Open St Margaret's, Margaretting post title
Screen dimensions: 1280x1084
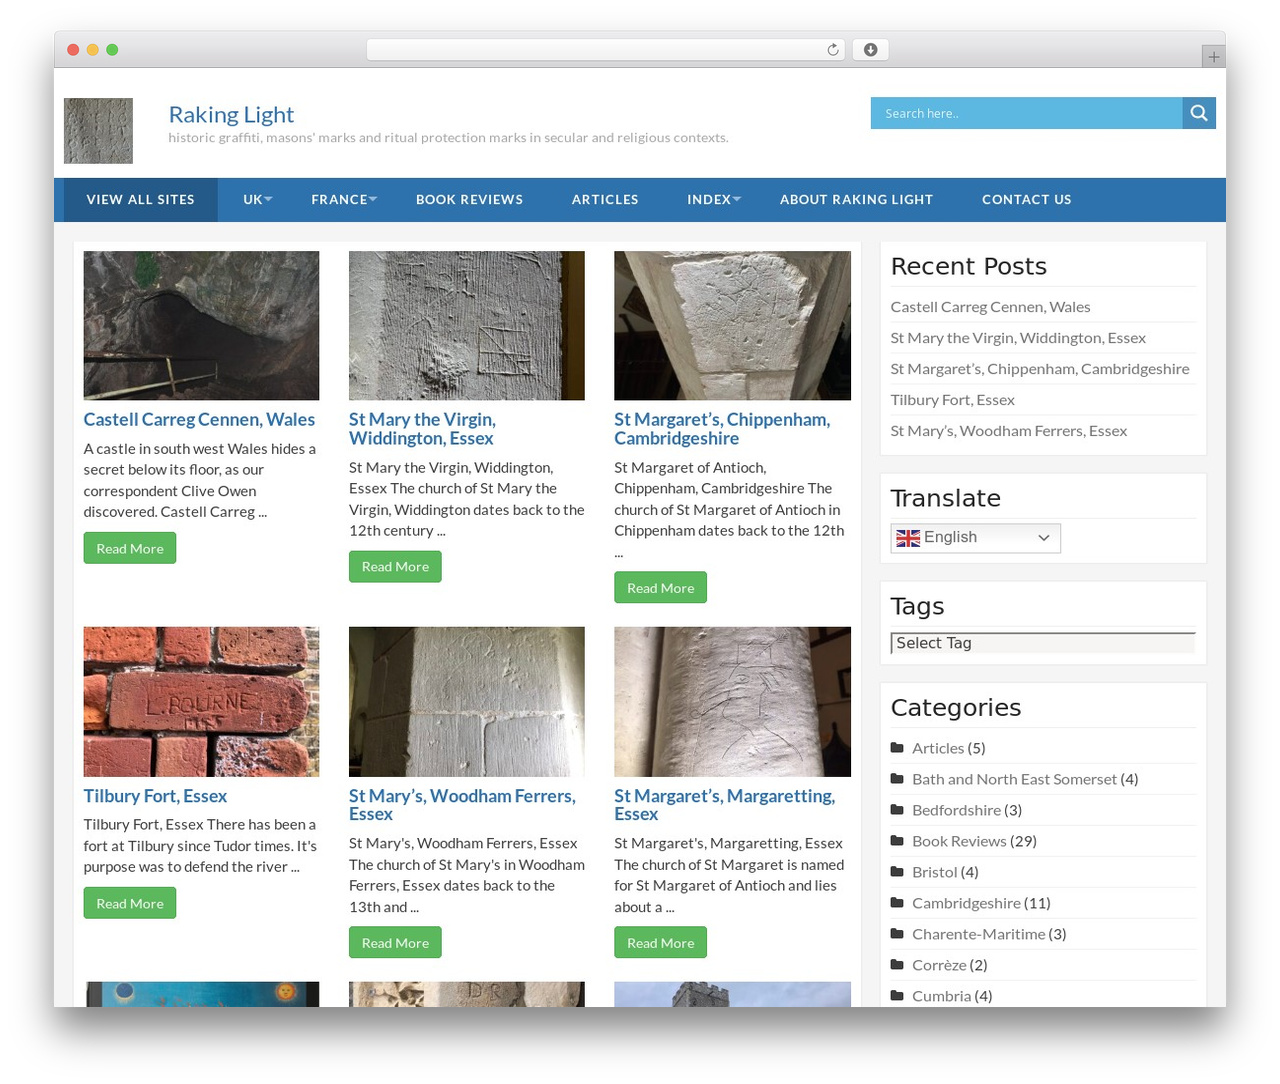tap(724, 805)
